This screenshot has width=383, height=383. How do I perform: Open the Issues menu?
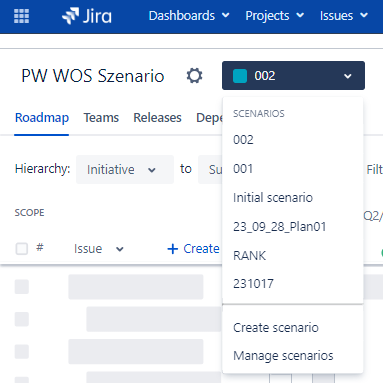[344, 16]
